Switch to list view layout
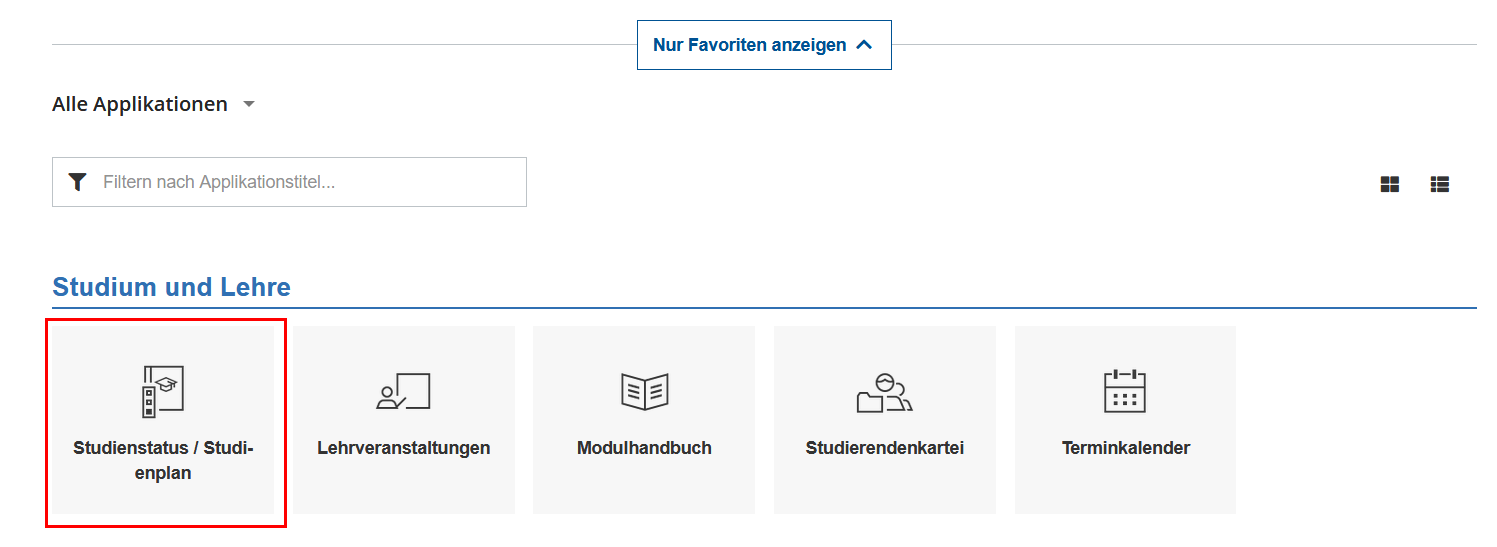The width and height of the screenshot is (1497, 547). 1439,184
